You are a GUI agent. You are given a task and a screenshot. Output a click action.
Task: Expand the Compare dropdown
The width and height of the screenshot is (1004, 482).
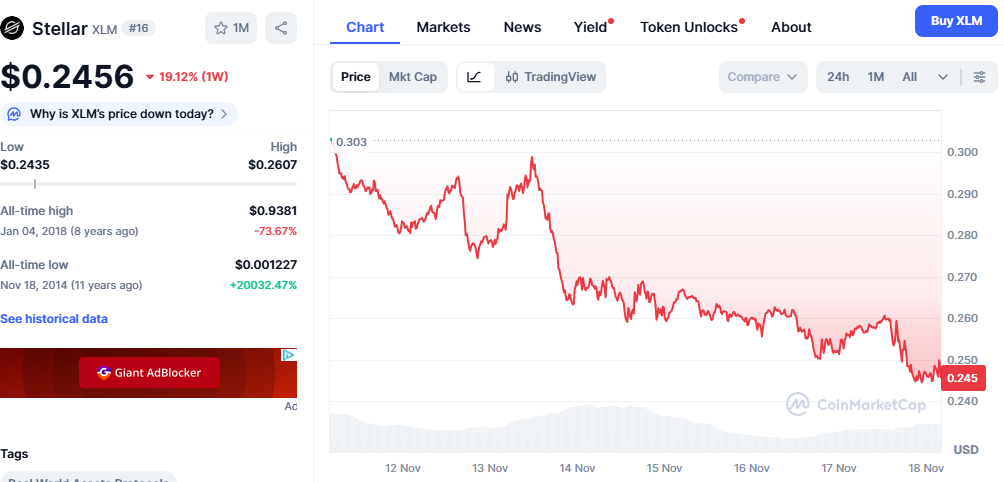pos(762,77)
